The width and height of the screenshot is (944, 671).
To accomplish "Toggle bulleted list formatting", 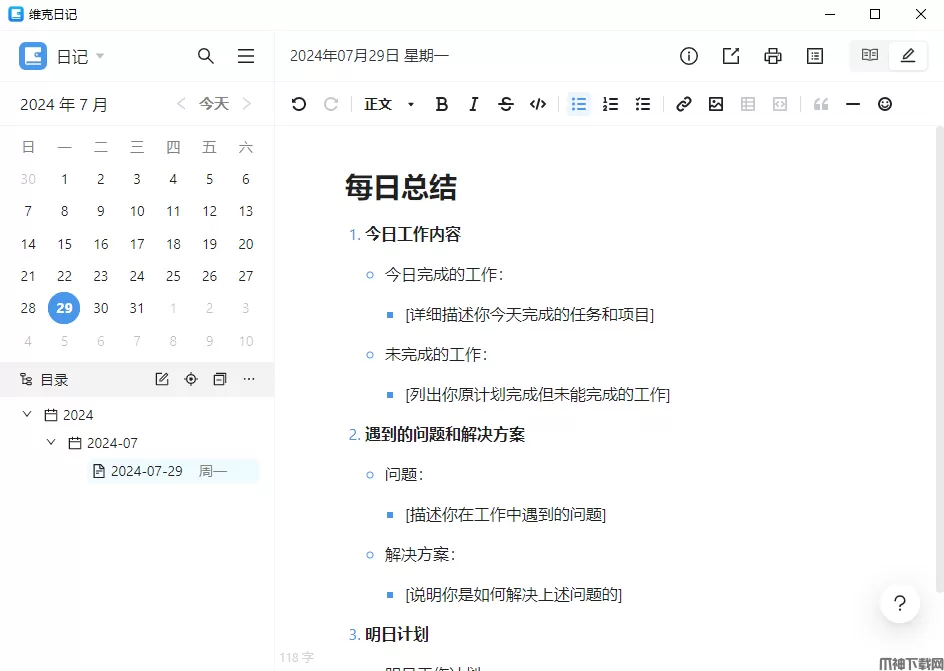I will click(579, 104).
